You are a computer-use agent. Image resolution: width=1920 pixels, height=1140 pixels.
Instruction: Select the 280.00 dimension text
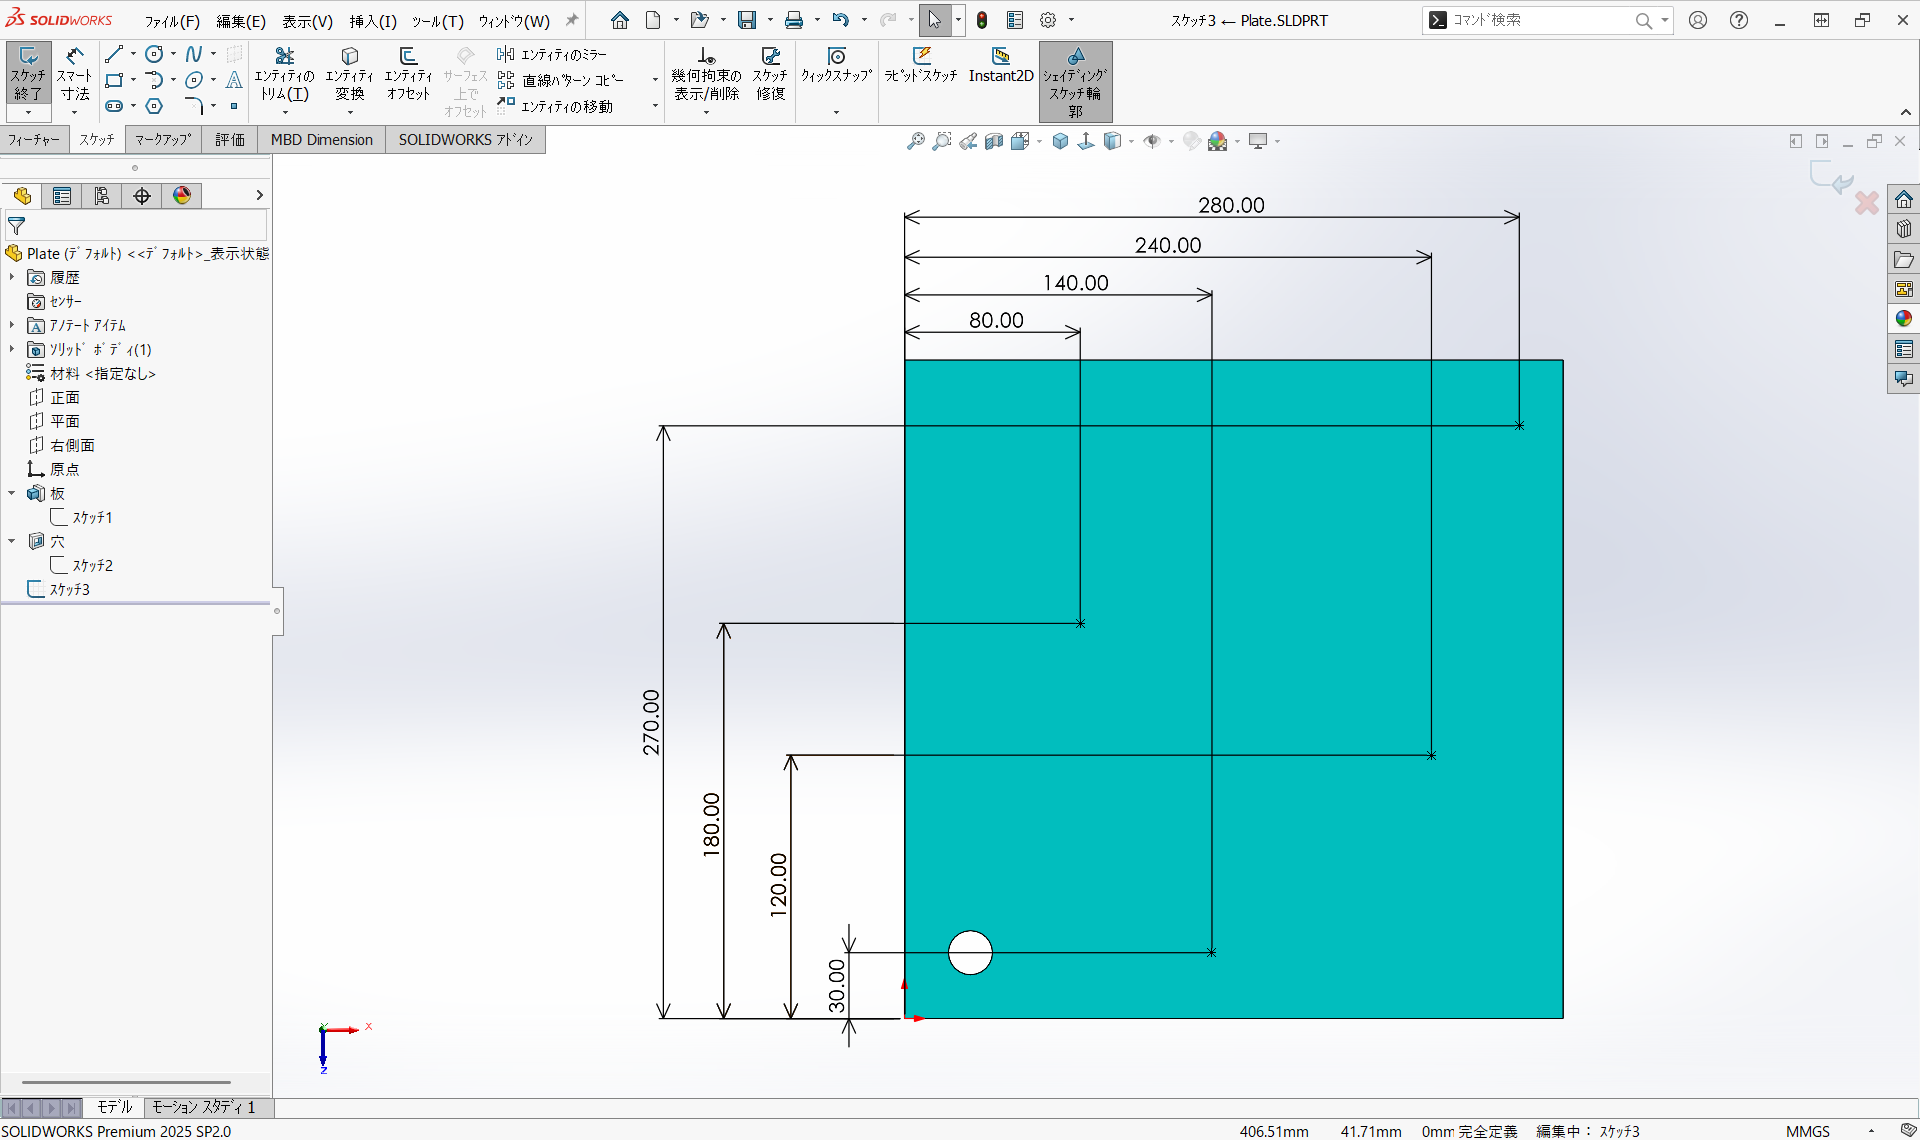point(1231,205)
